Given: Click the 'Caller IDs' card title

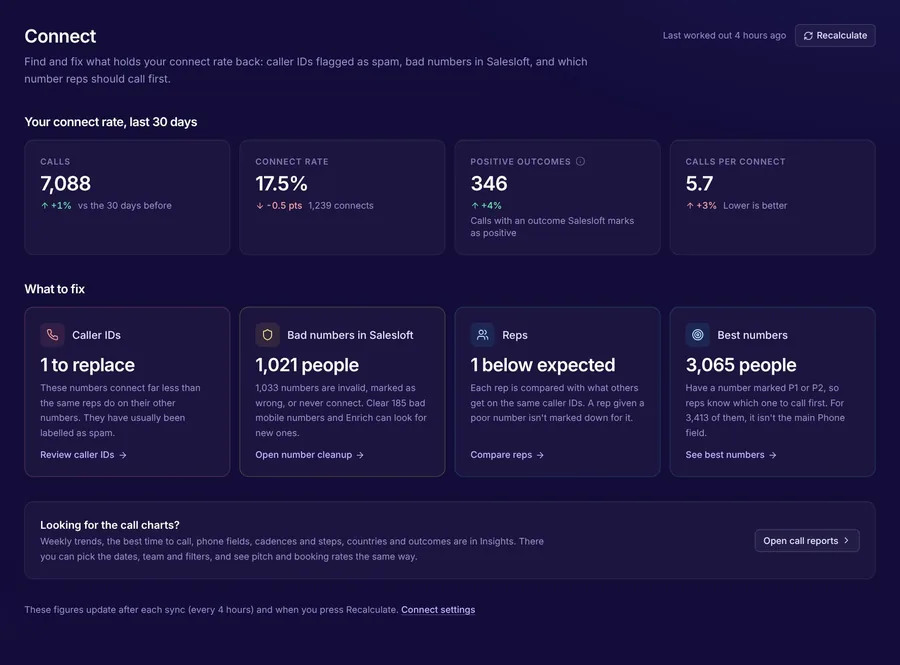Looking at the screenshot, I should point(96,335).
